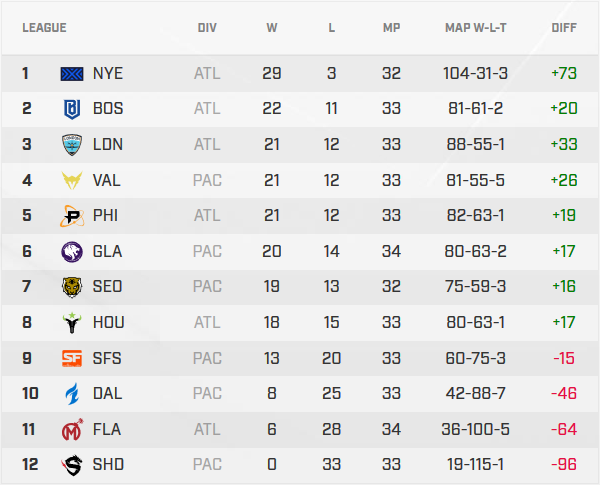Click the New York Excelsior team logo
600x485 pixels.
tap(73, 74)
